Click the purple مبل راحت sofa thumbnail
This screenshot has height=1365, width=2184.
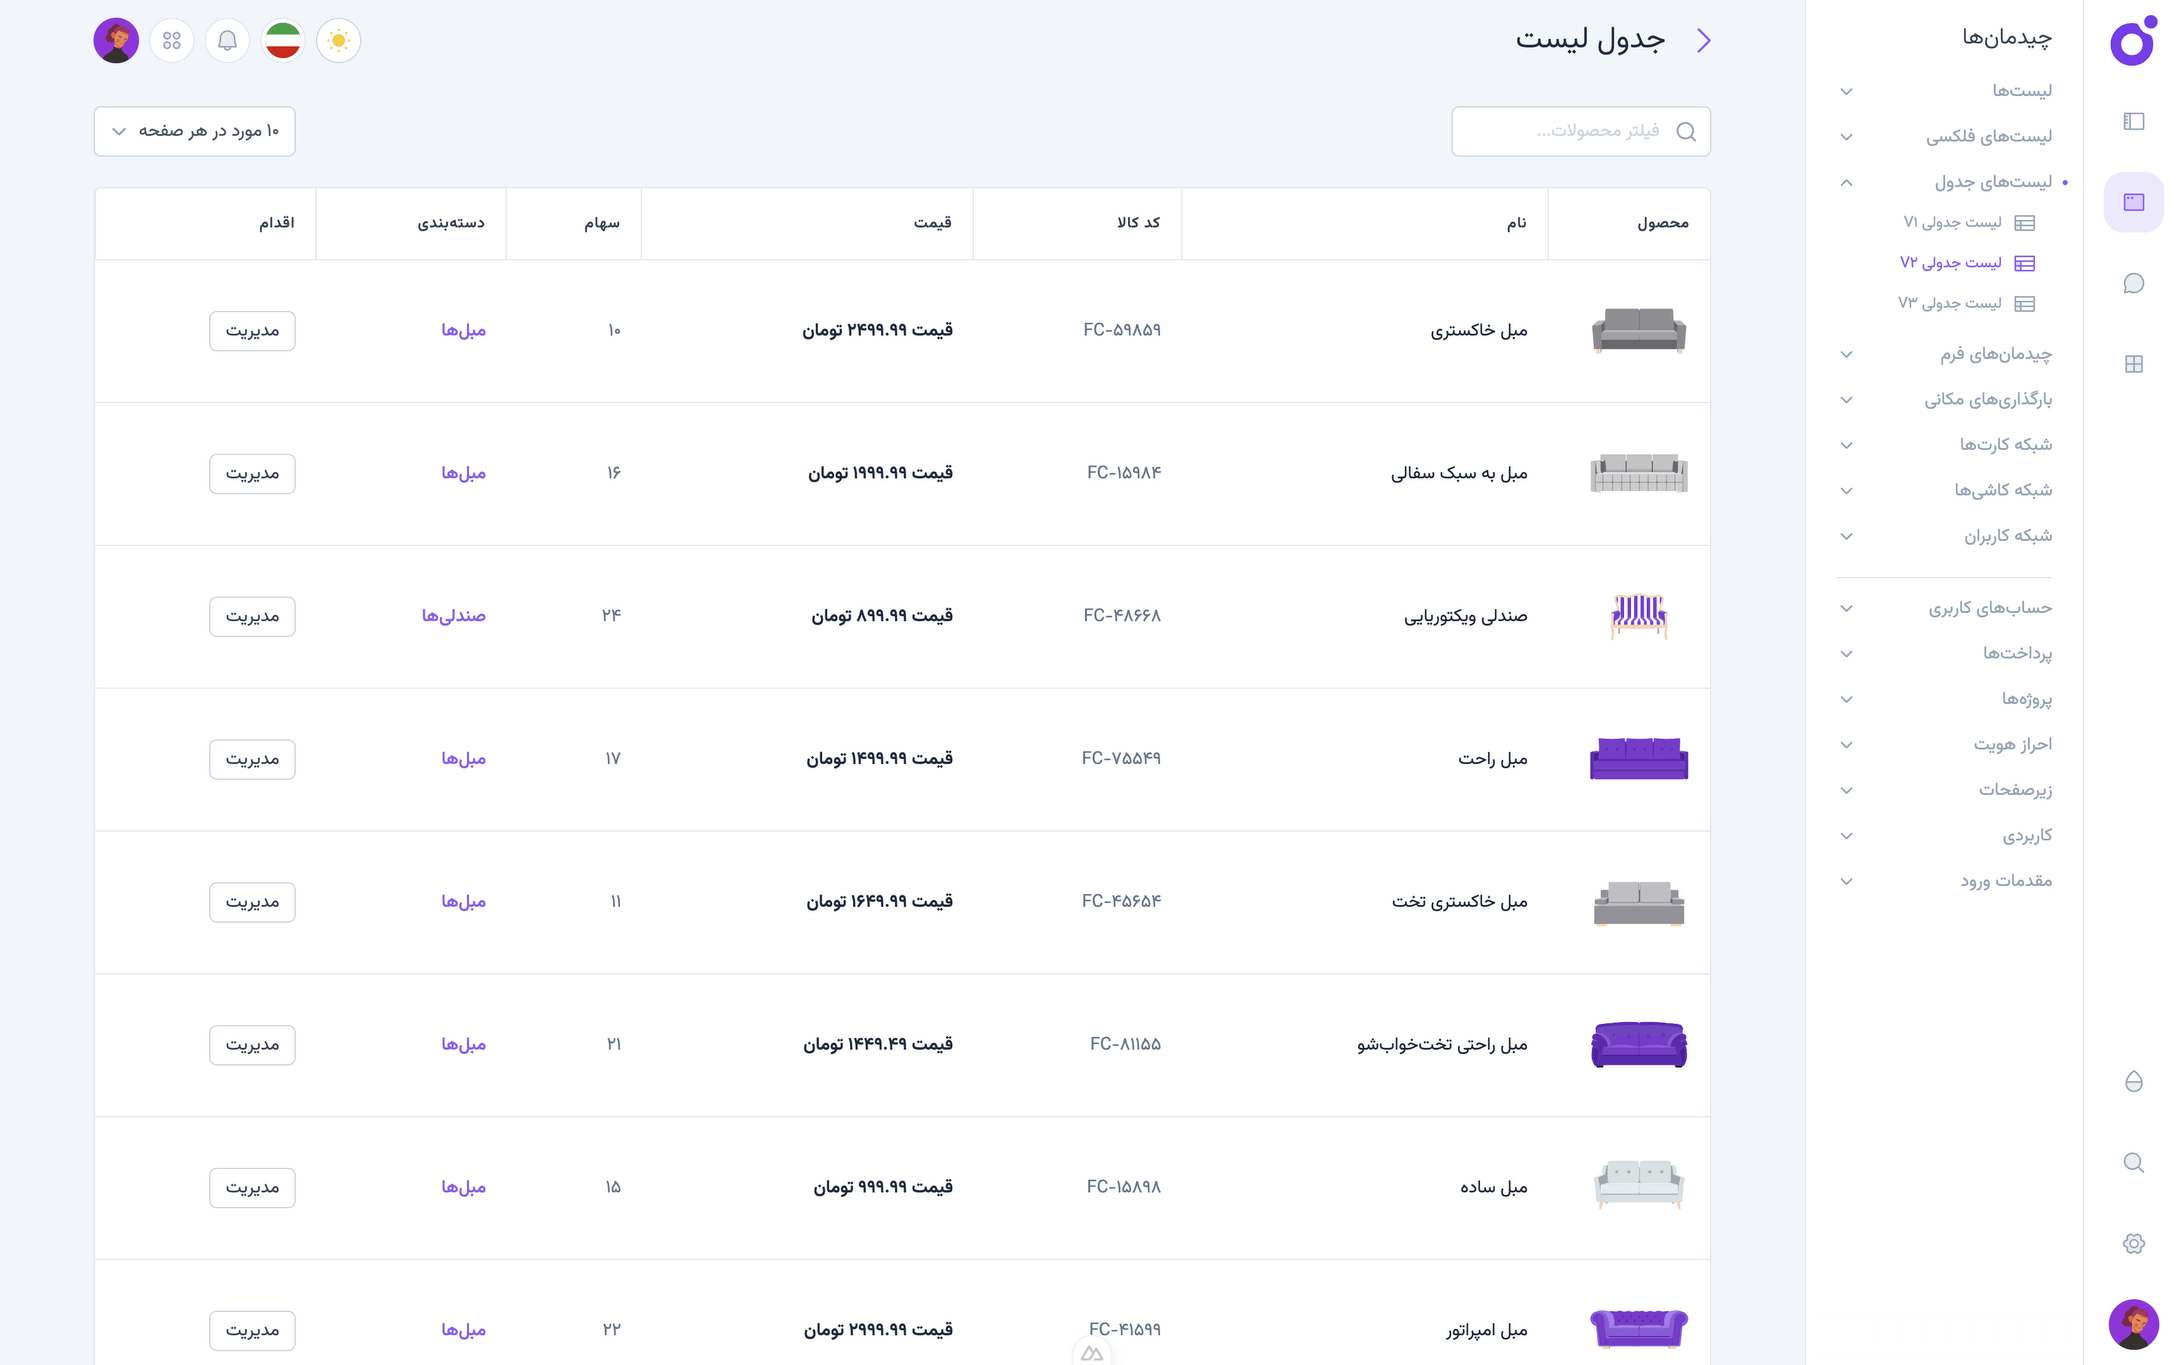click(x=1638, y=759)
